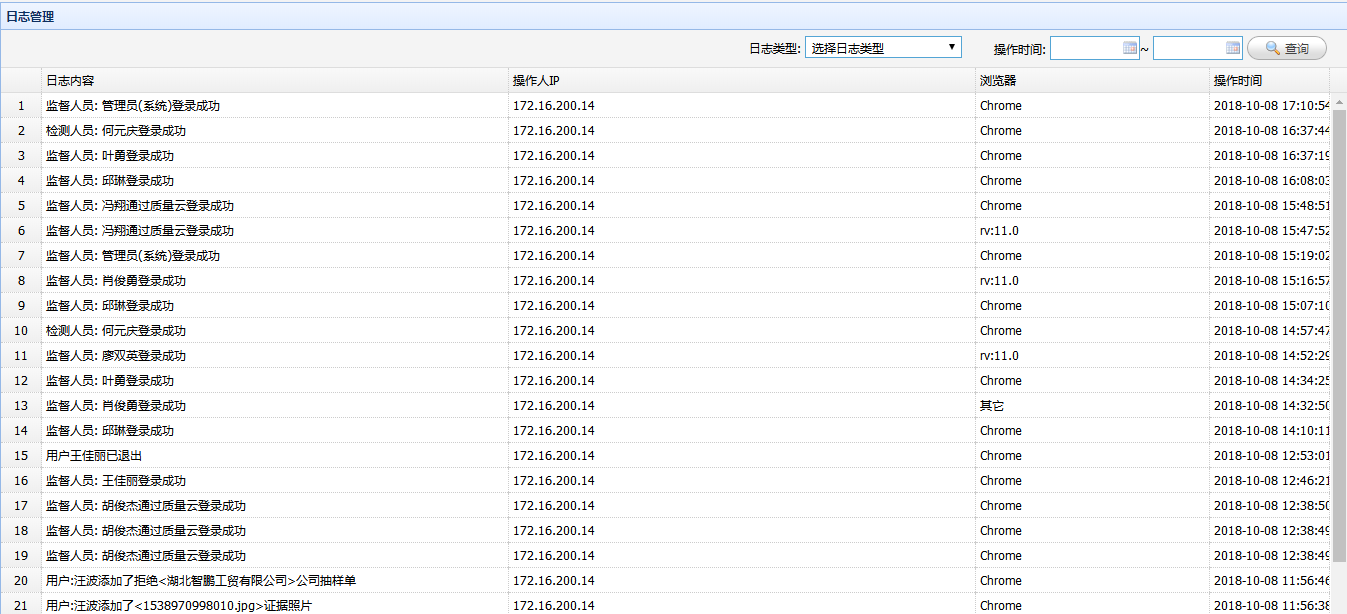
Task: Select row 15 用户王佳丽已退出 log entry
Action: [x=94, y=456]
